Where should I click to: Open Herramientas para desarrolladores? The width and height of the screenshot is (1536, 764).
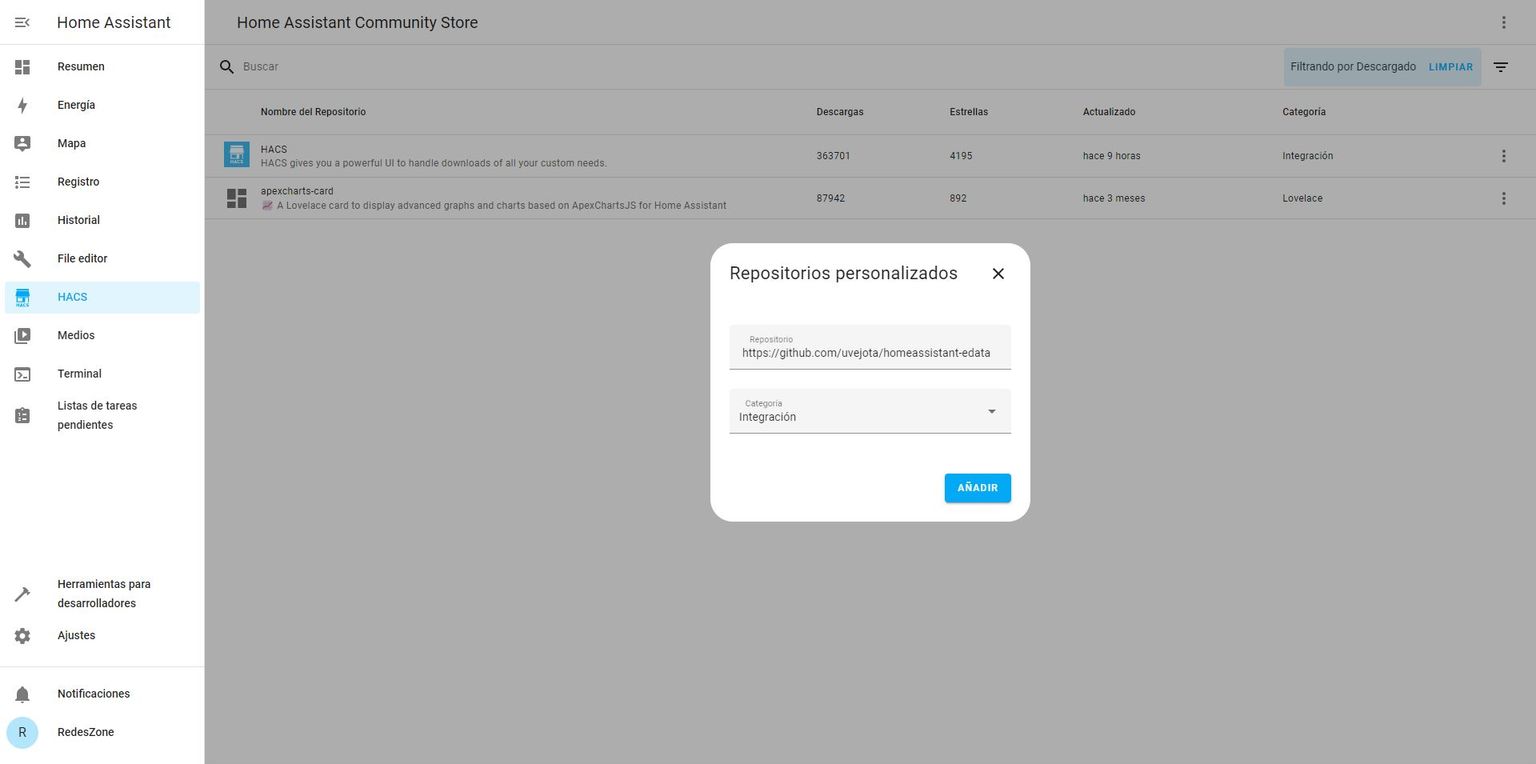102,594
